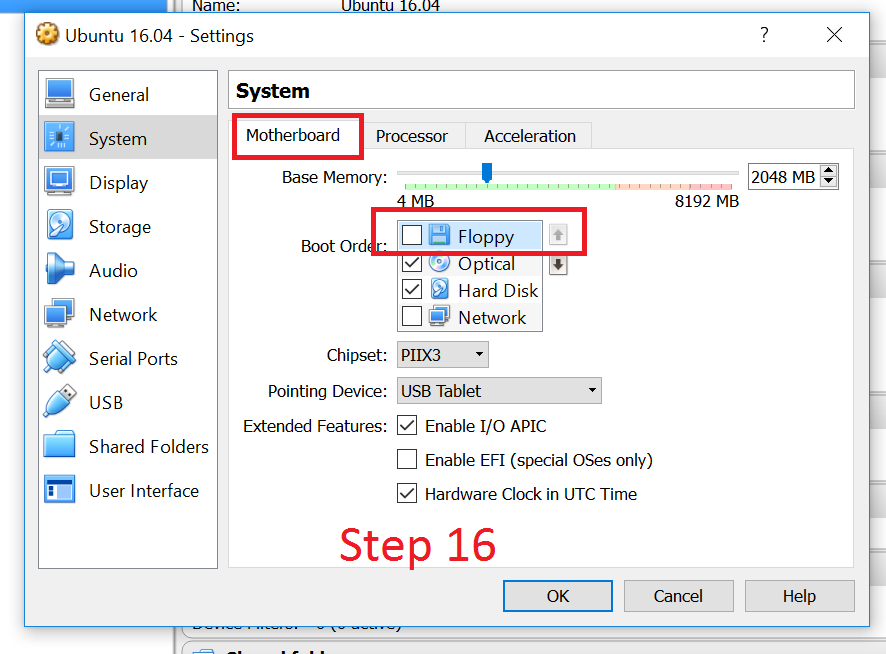Click the User Interface window icon
The height and width of the screenshot is (654, 886).
(59, 489)
